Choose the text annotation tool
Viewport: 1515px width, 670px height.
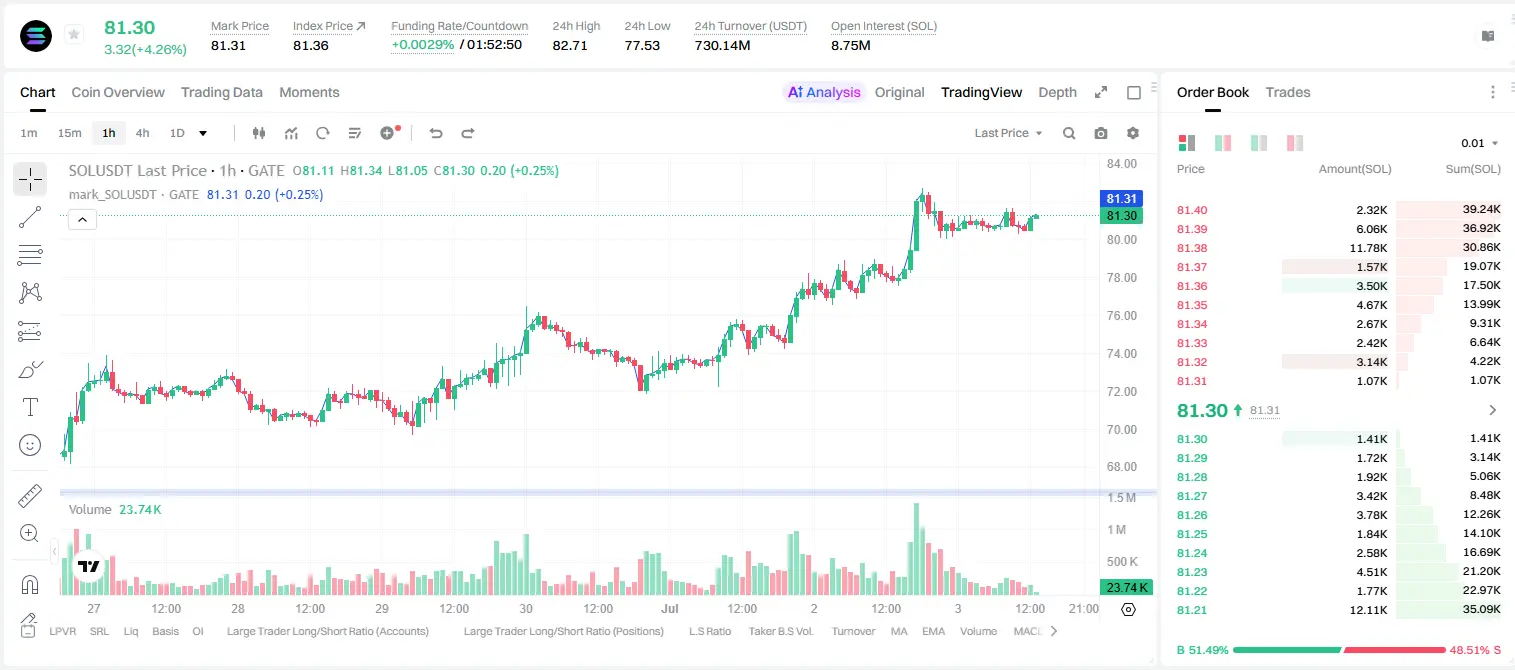[30, 407]
